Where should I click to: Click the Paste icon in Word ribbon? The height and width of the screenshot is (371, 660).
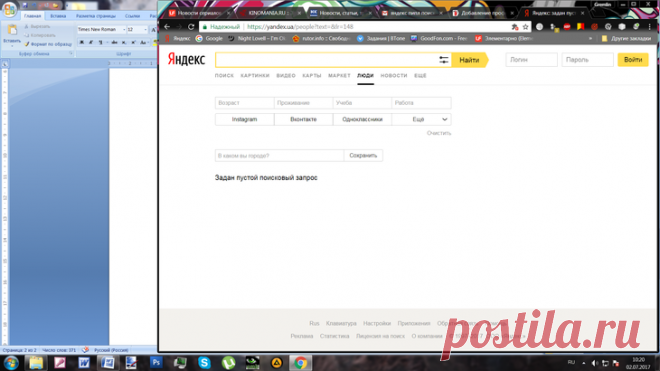point(12,33)
